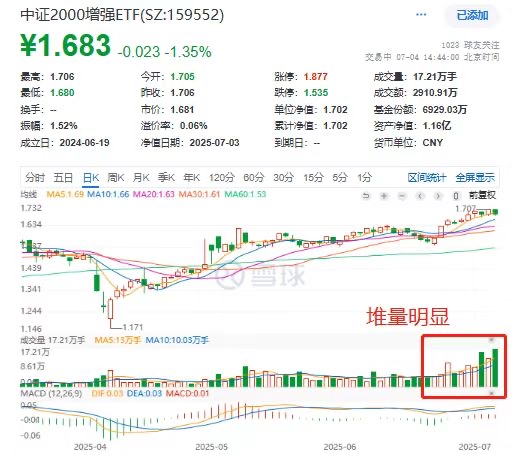This screenshot has width=513, height=458.
Task: Click the MA20:1.63 moving average label
Action: click(154, 194)
